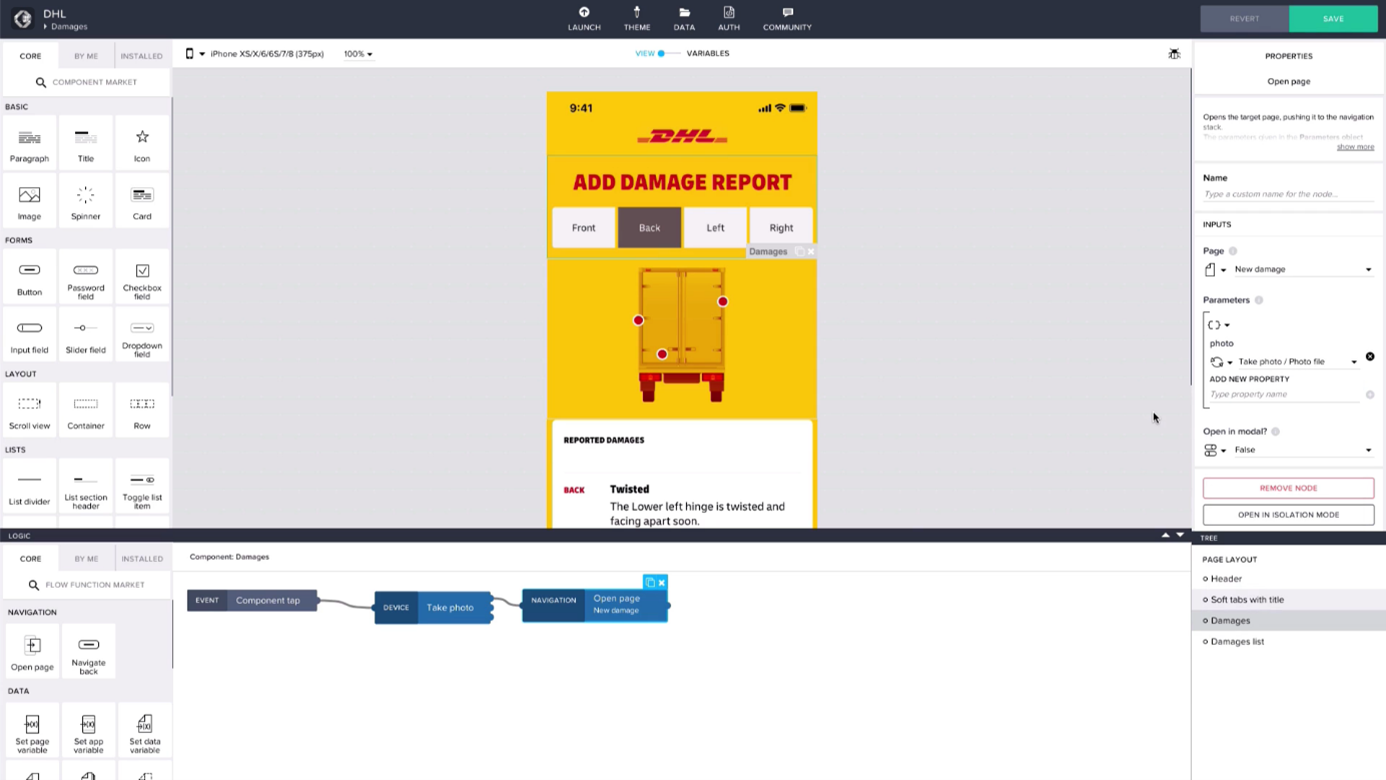The image size is (1386, 780).
Task: Pick the Set page variable function
Action: click(32, 731)
